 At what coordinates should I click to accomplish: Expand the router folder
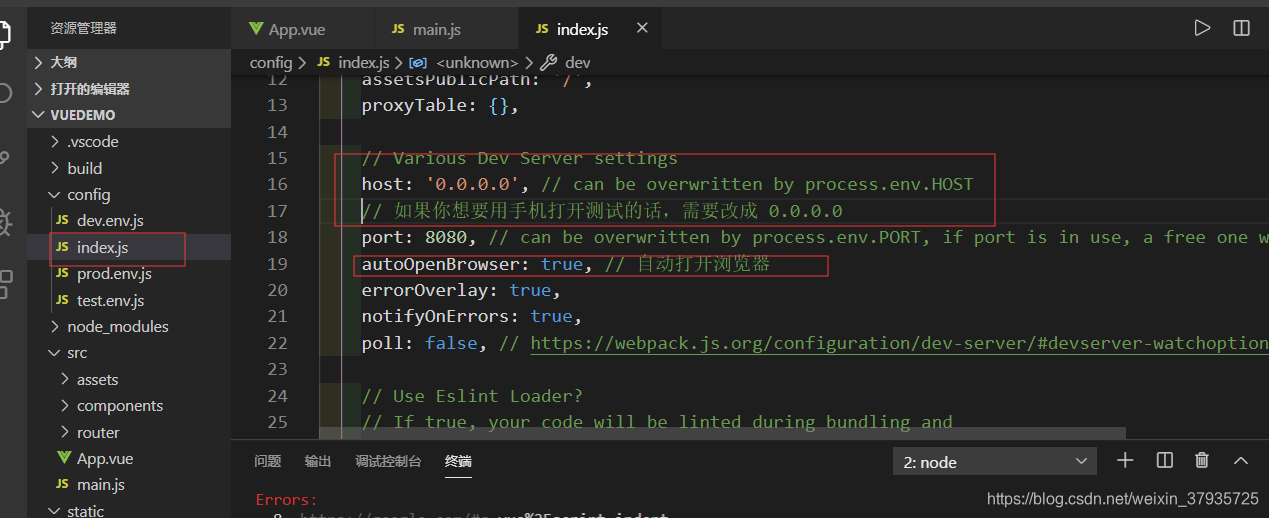pos(130,432)
